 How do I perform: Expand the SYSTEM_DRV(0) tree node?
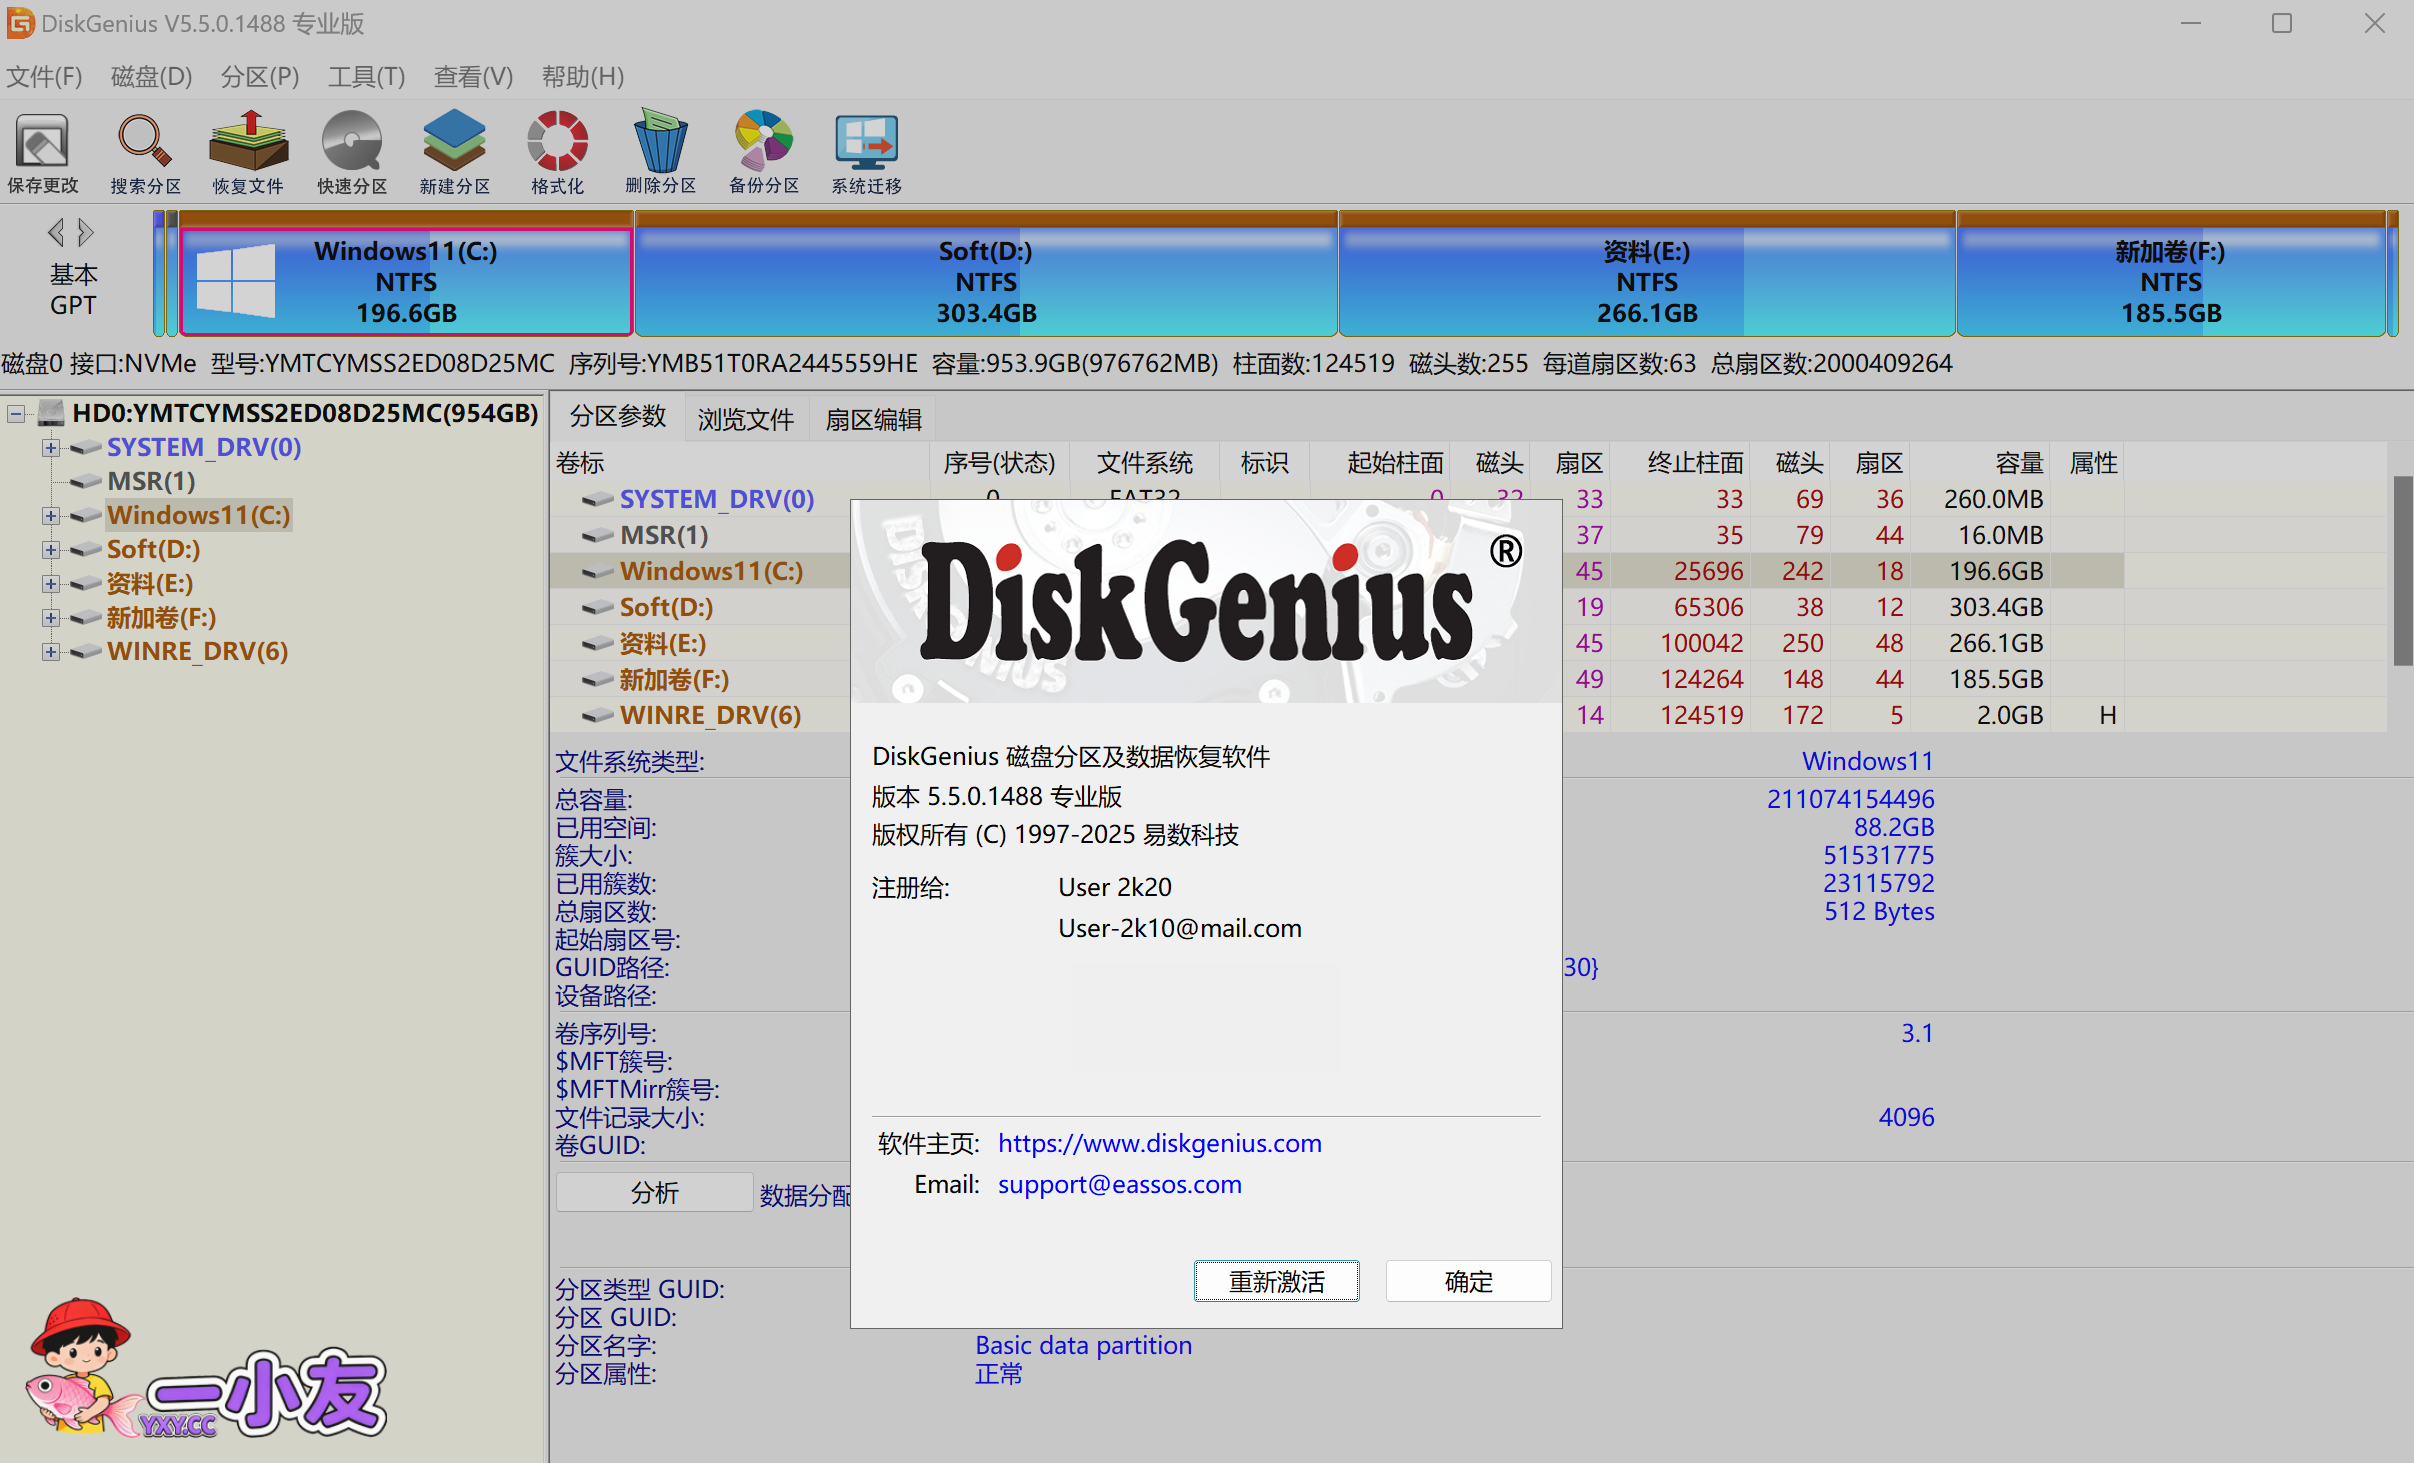pos(50,448)
